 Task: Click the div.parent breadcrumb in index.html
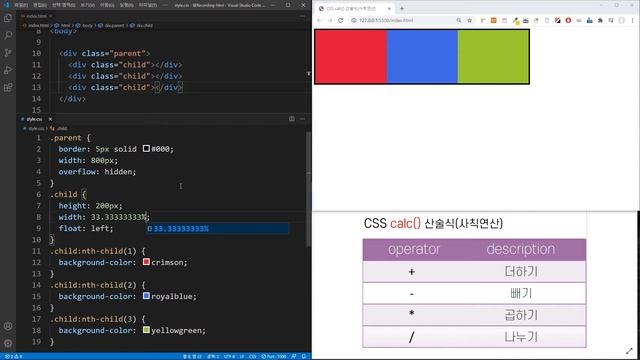coord(111,25)
